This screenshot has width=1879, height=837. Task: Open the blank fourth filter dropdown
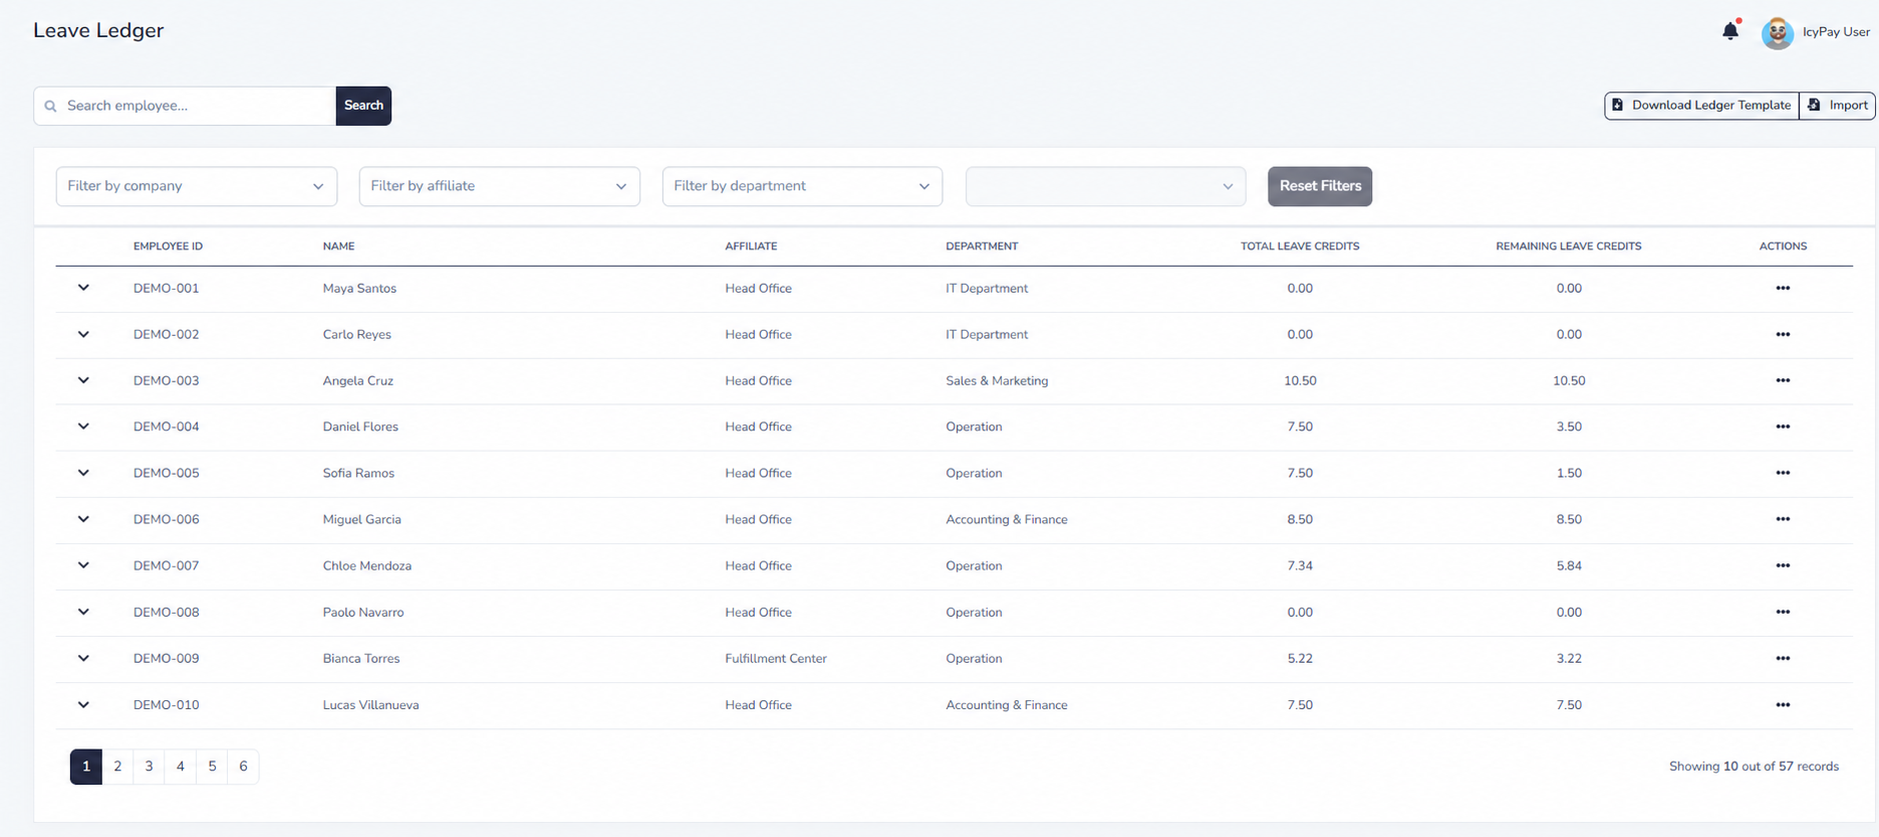tap(1105, 186)
